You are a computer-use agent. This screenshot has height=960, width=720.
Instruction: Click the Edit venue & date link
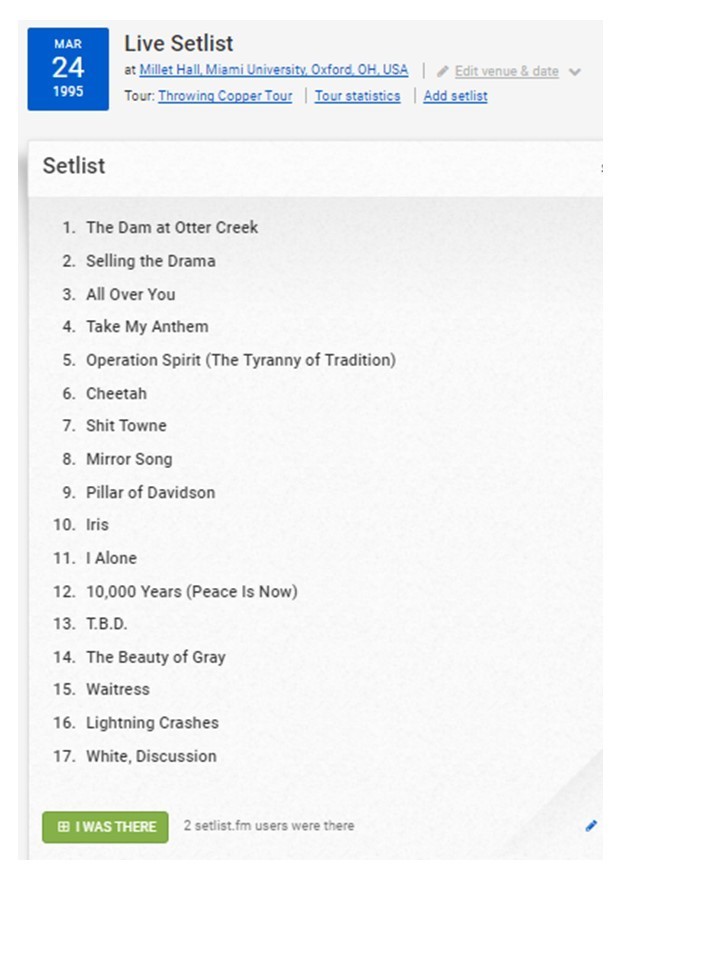(x=506, y=72)
